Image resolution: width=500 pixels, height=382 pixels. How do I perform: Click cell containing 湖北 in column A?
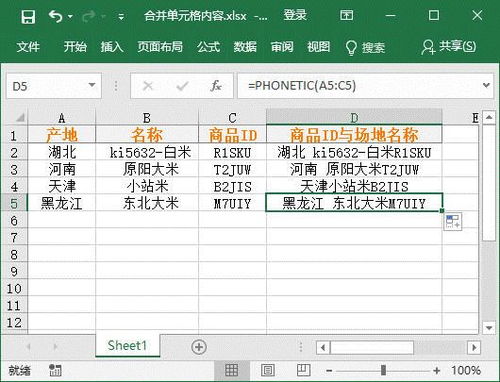click(x=62, y=152)
